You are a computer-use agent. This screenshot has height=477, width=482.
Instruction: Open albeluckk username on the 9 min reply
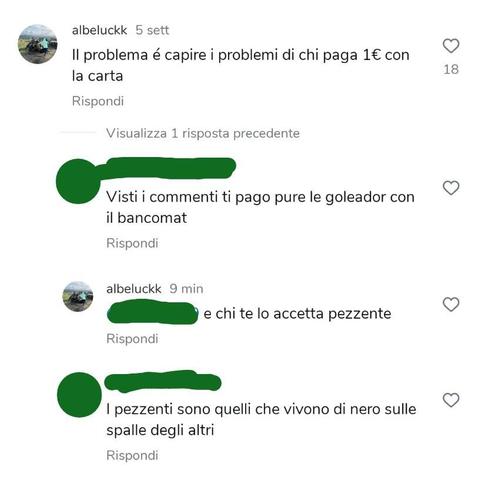coord(134,289)
